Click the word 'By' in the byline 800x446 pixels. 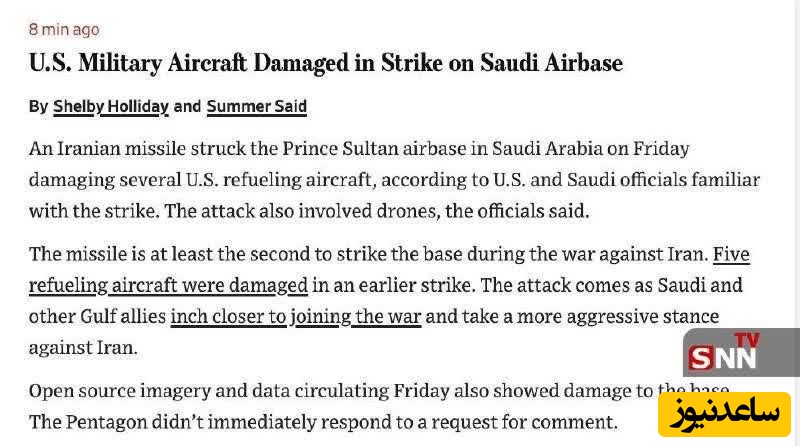click(x=38, y=107)
